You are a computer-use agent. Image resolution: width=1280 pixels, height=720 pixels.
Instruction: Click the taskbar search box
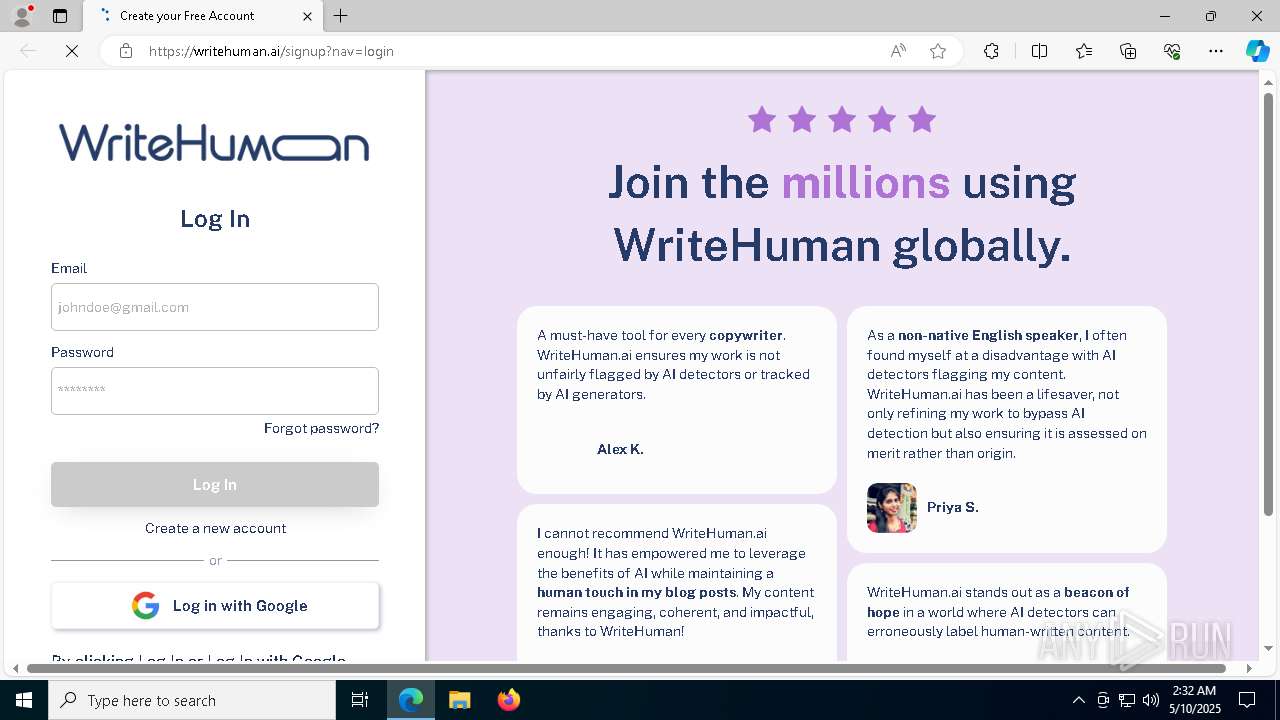(x=192, y=700)
